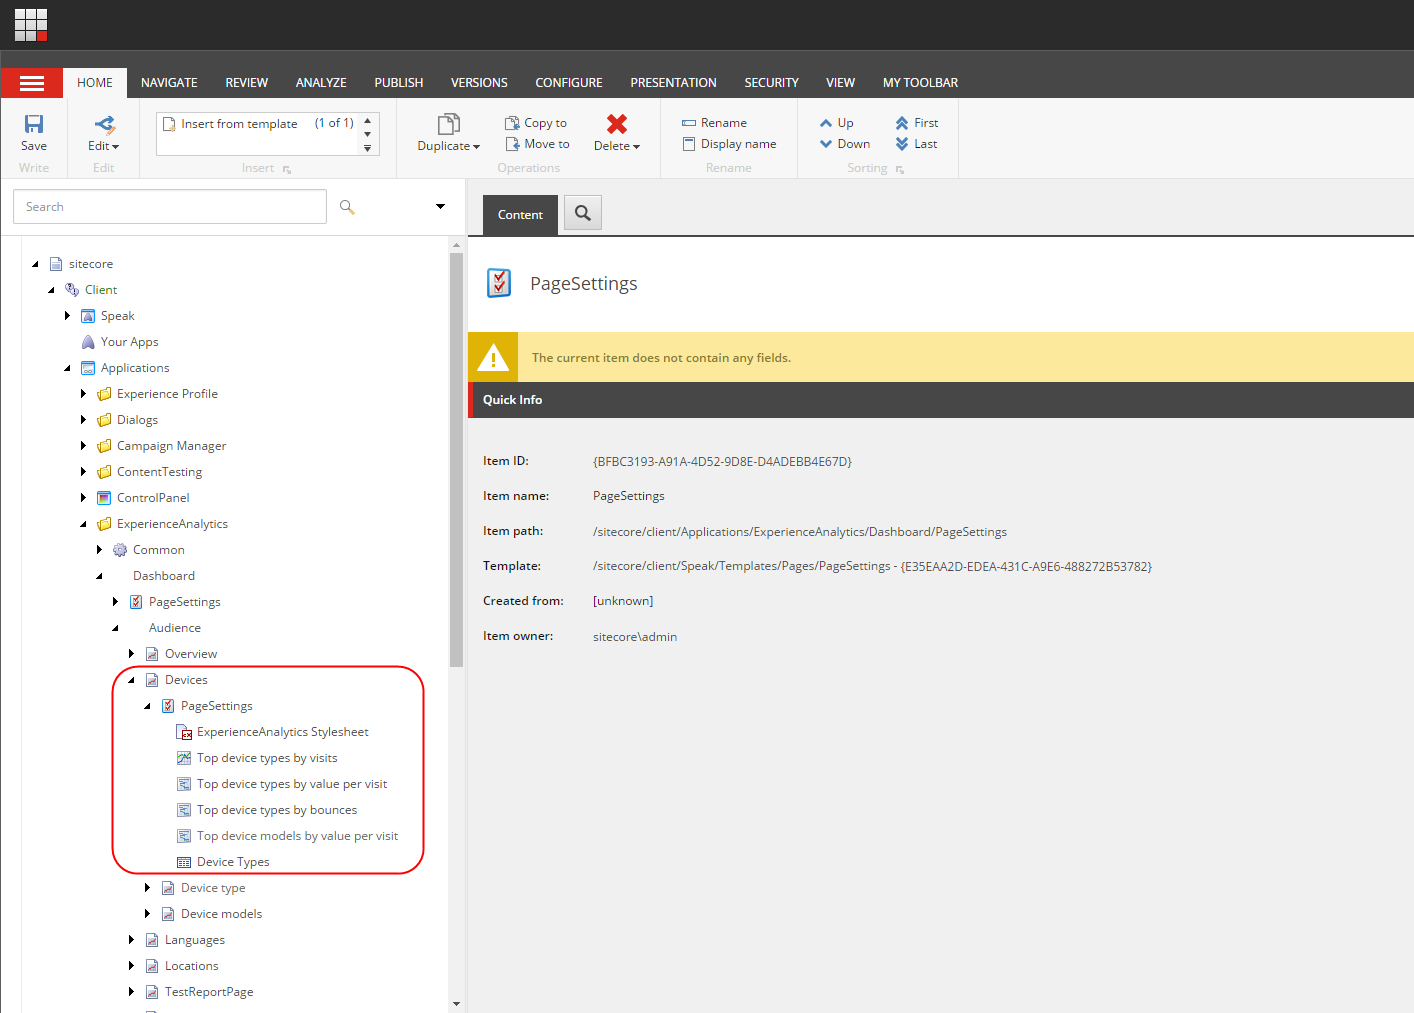The height and width of the screenshot is (1013, 1414).
Task: Click the Last sorting double-arrow icon
Action: [902, 144]
